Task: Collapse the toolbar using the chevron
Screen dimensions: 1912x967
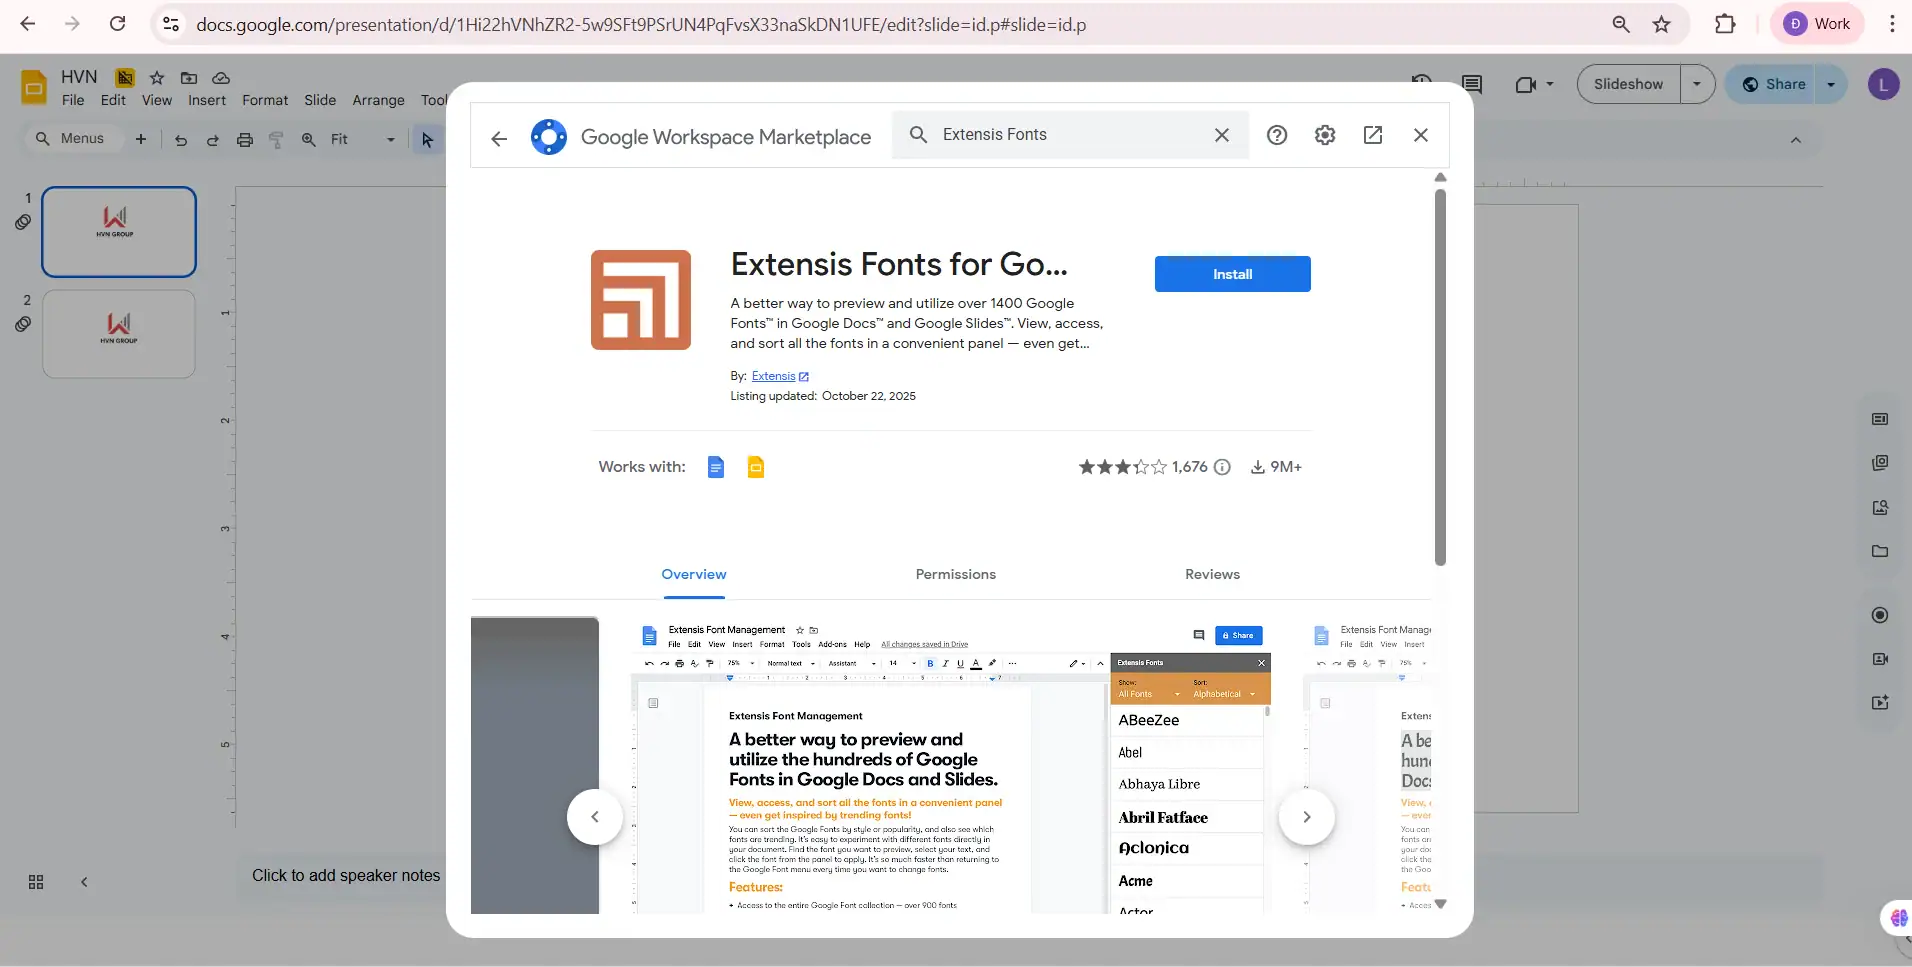Action: tap(1797, 140)
